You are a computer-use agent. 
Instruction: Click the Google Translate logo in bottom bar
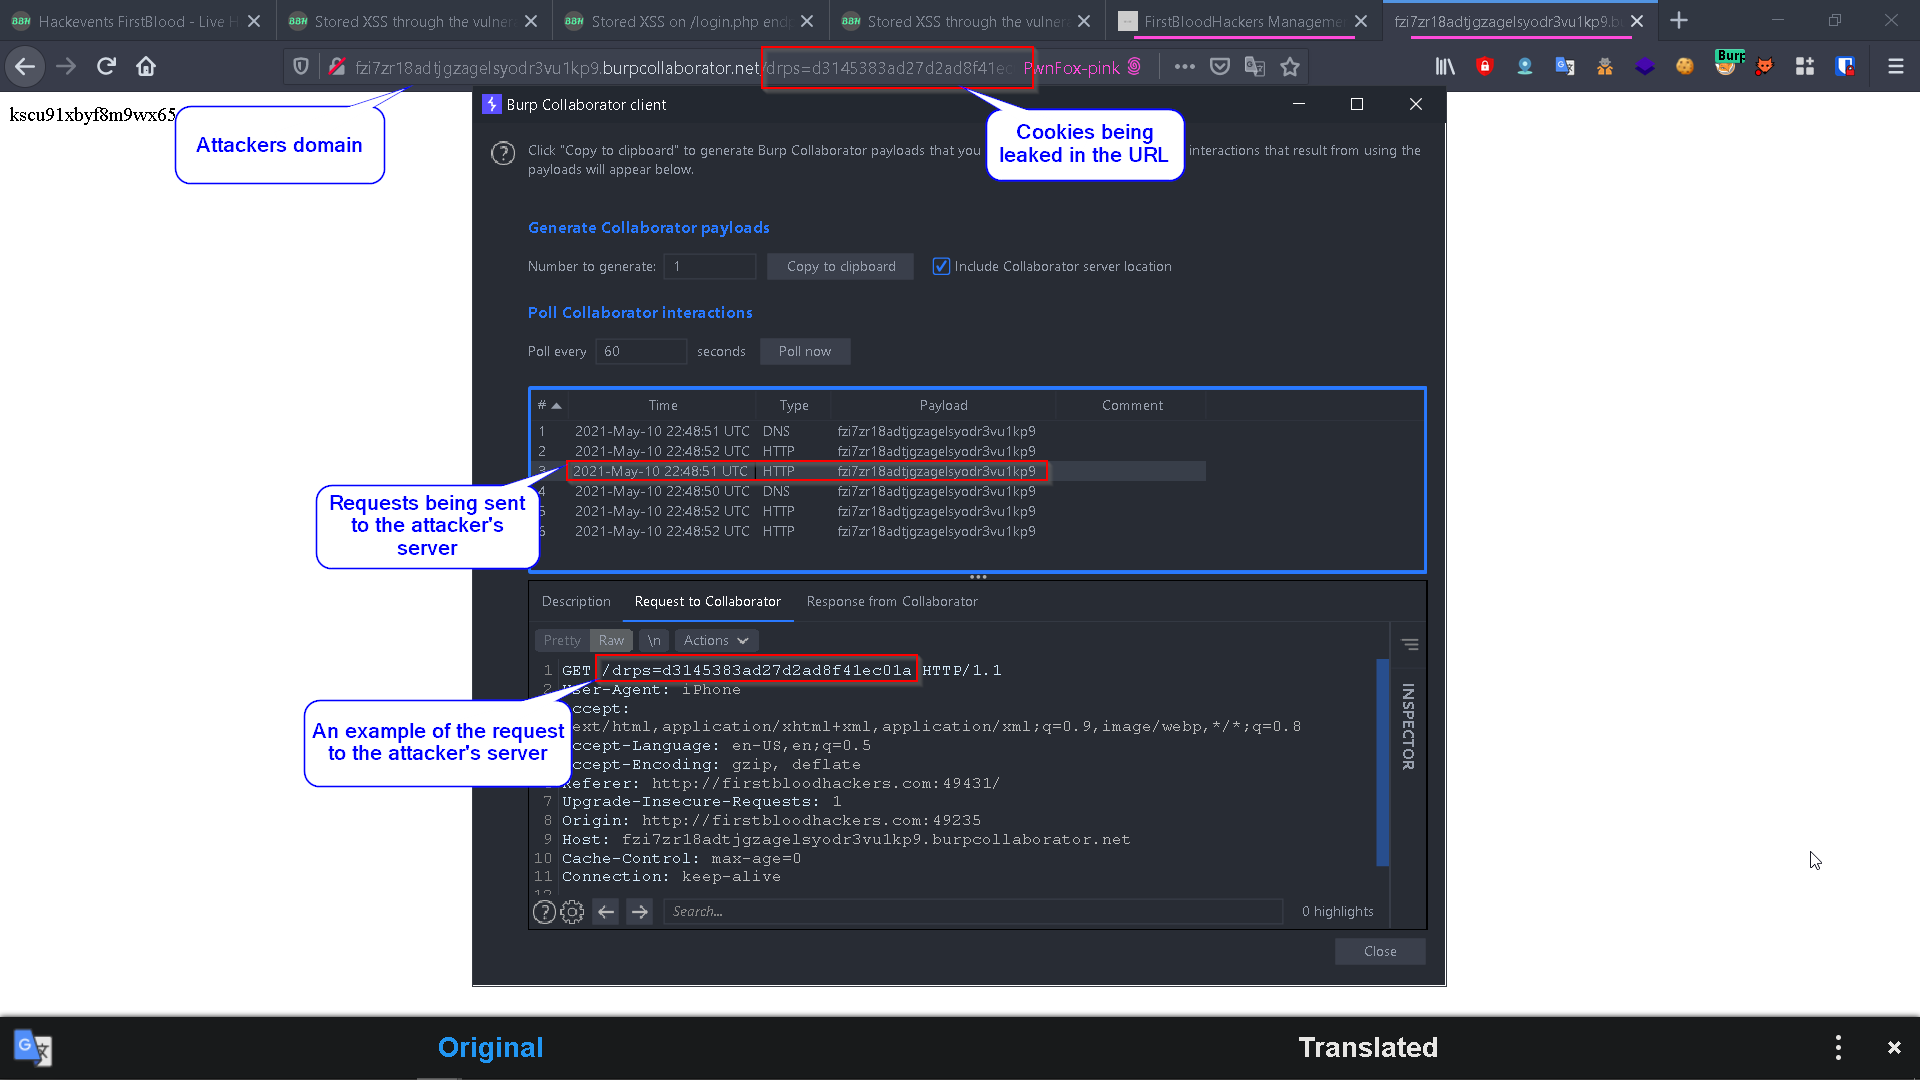point(33,1047)
